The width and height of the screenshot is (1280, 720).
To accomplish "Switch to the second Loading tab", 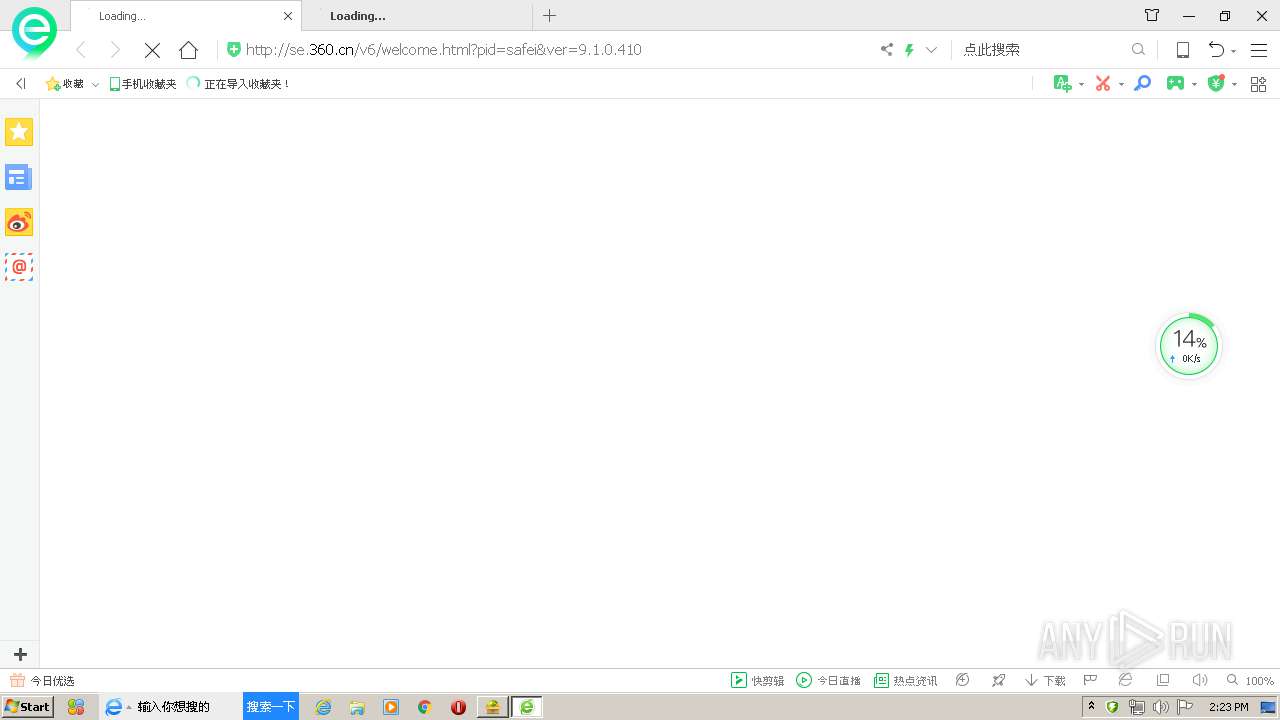I will 418,16.
